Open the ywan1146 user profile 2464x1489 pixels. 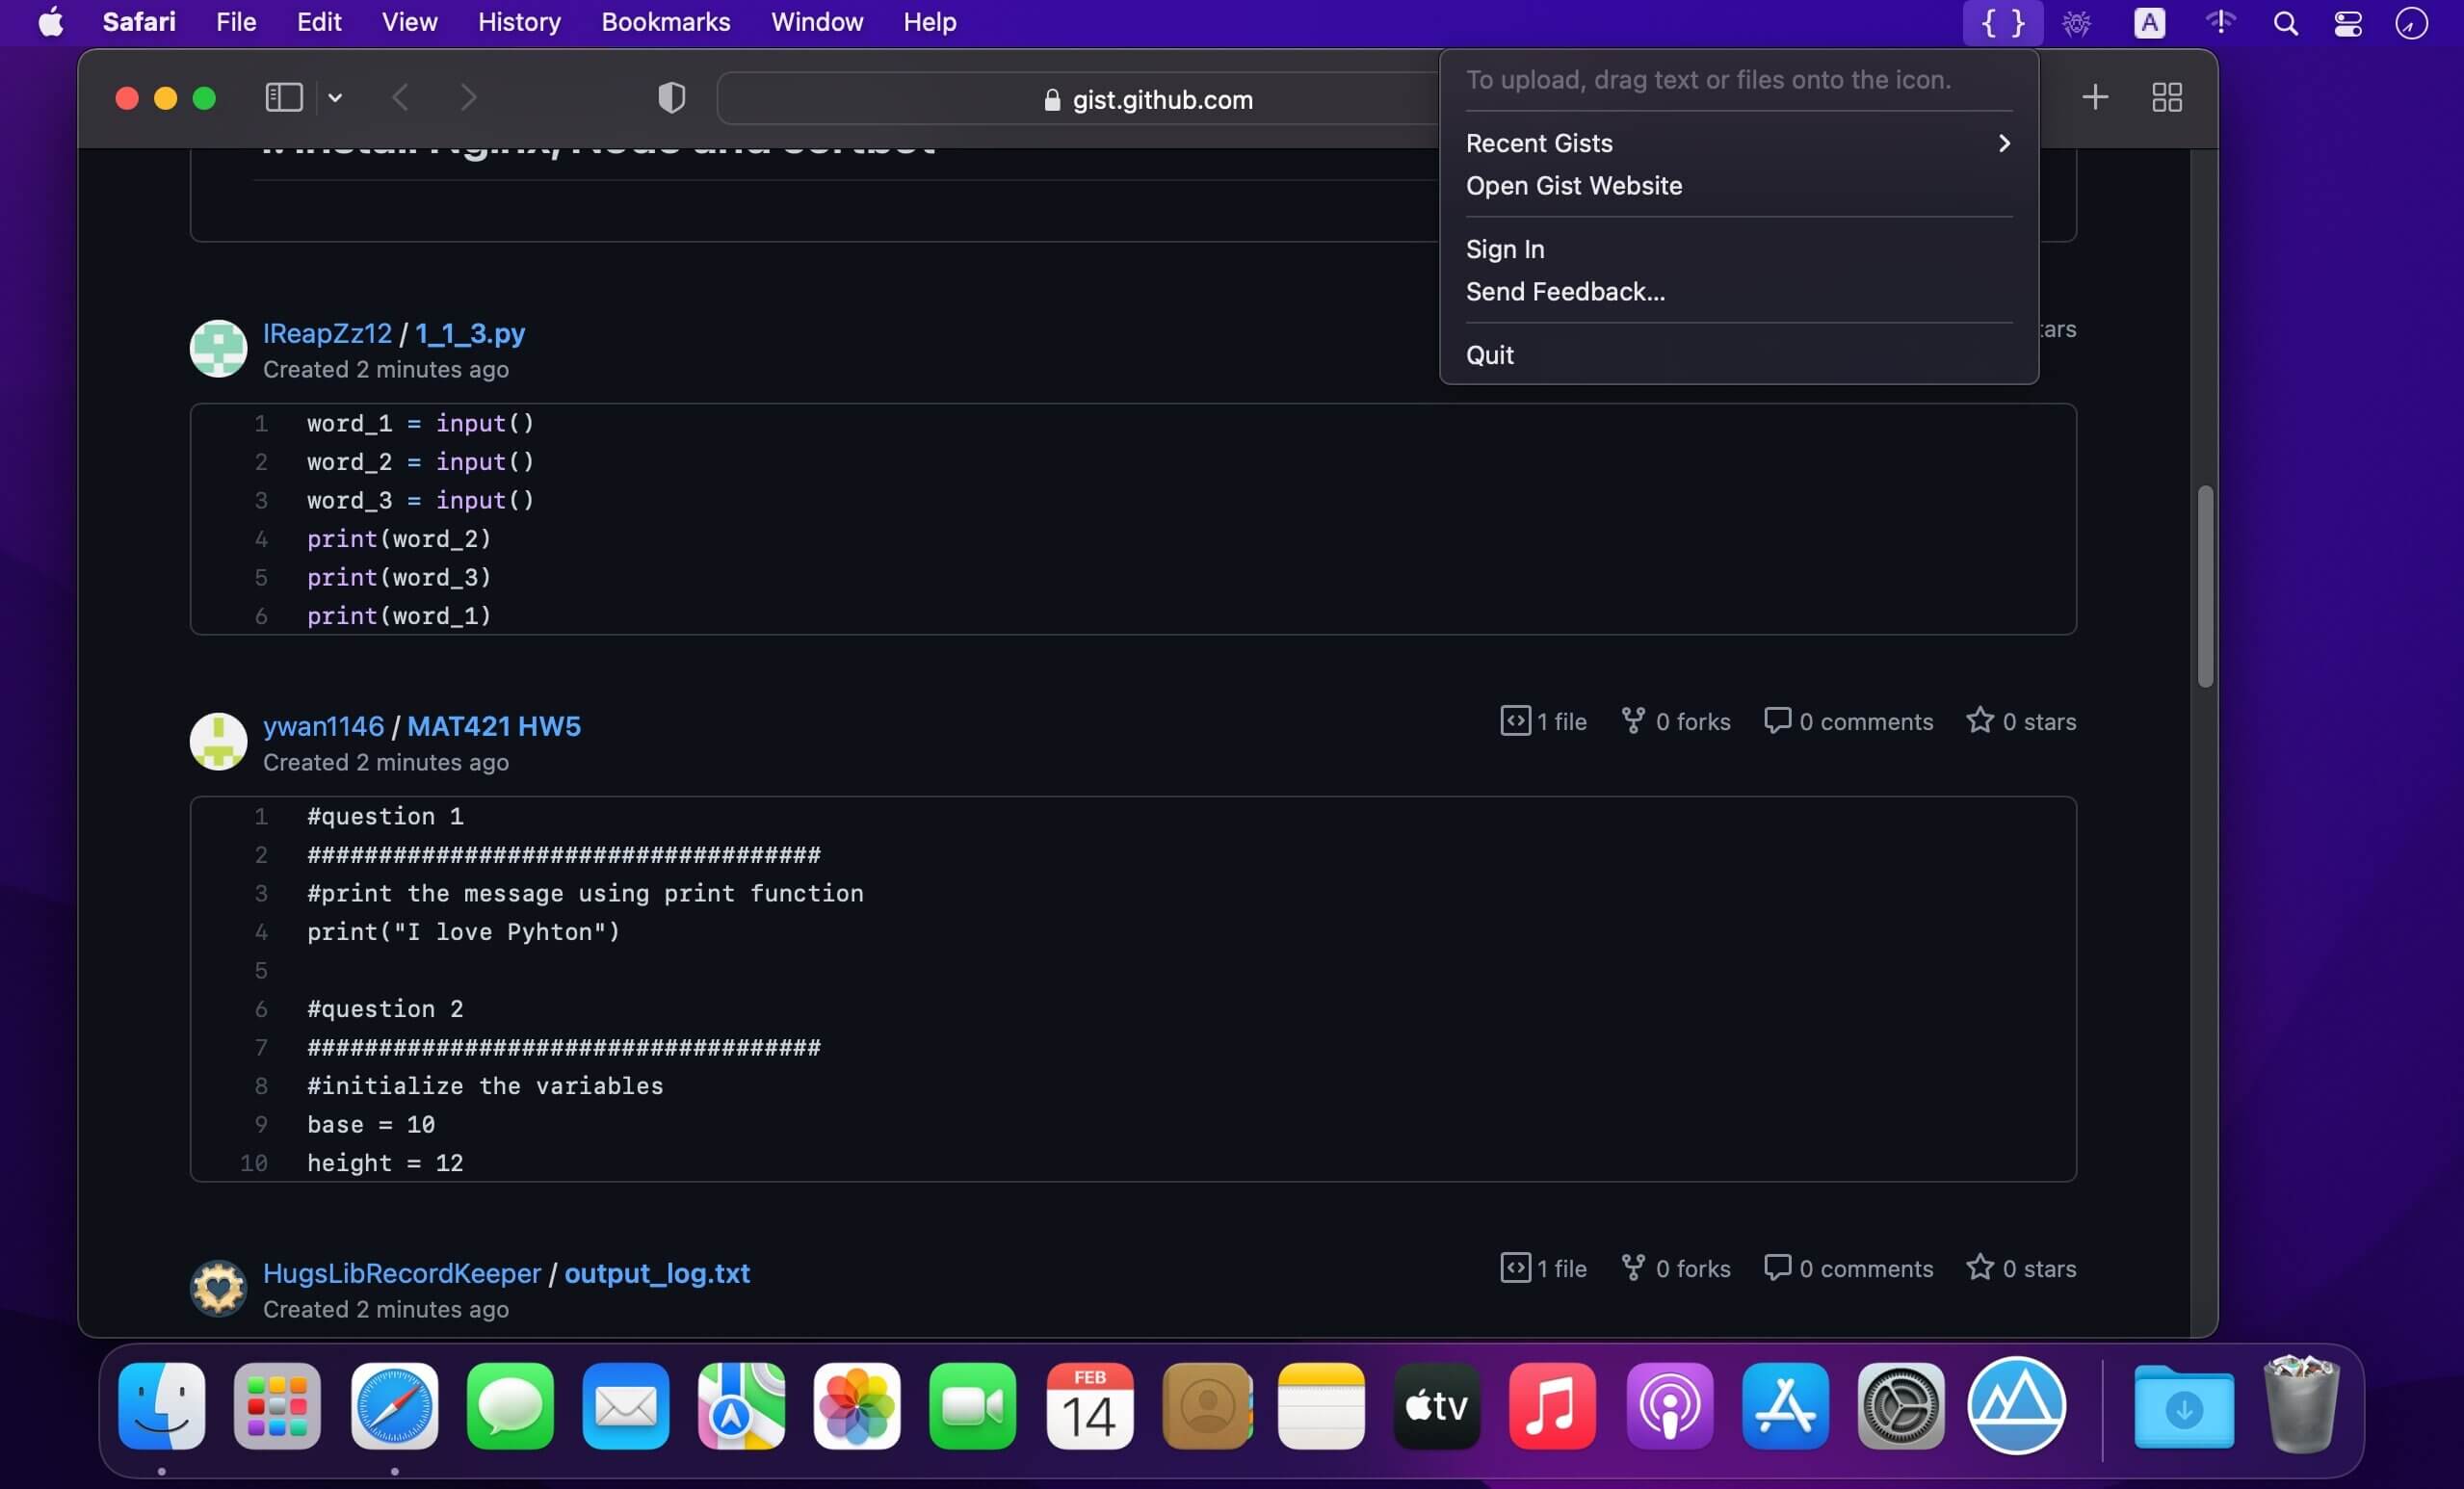click(323, 726)
